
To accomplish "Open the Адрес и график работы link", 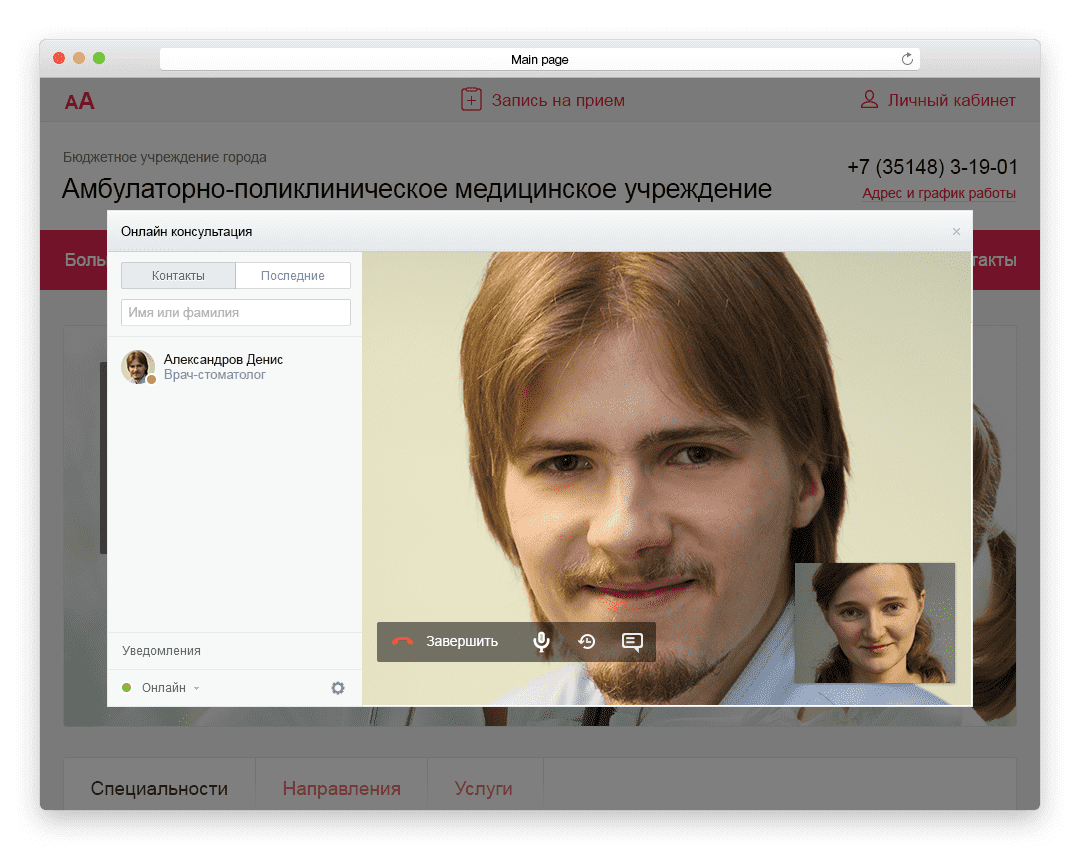I will coord(939,193).
